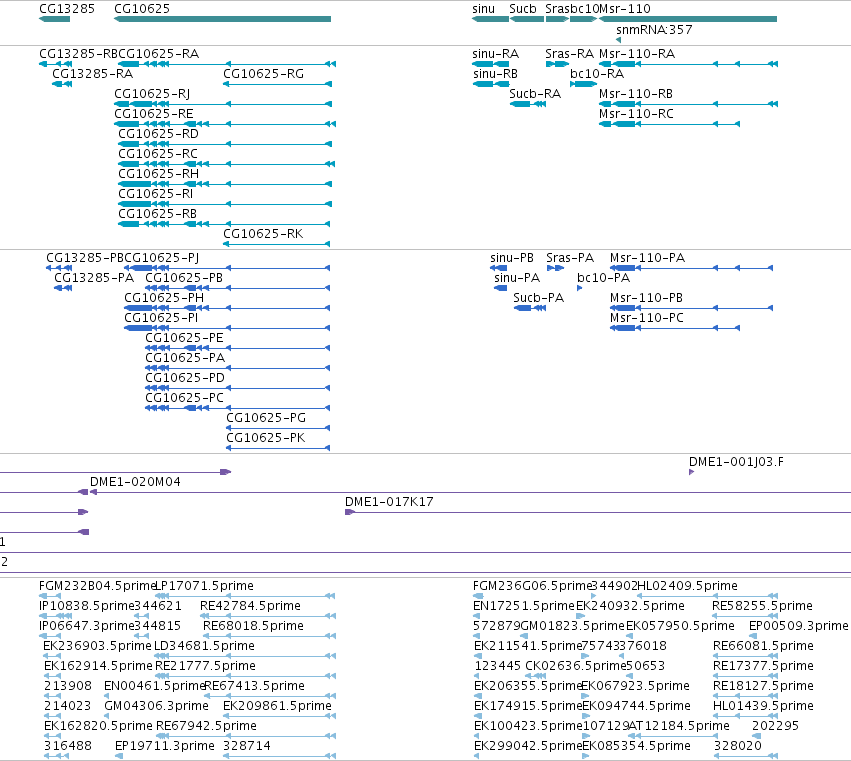Select protein Msr-110-PA
The height and width of the screenshot is (761, 851).
coord(691,268)
